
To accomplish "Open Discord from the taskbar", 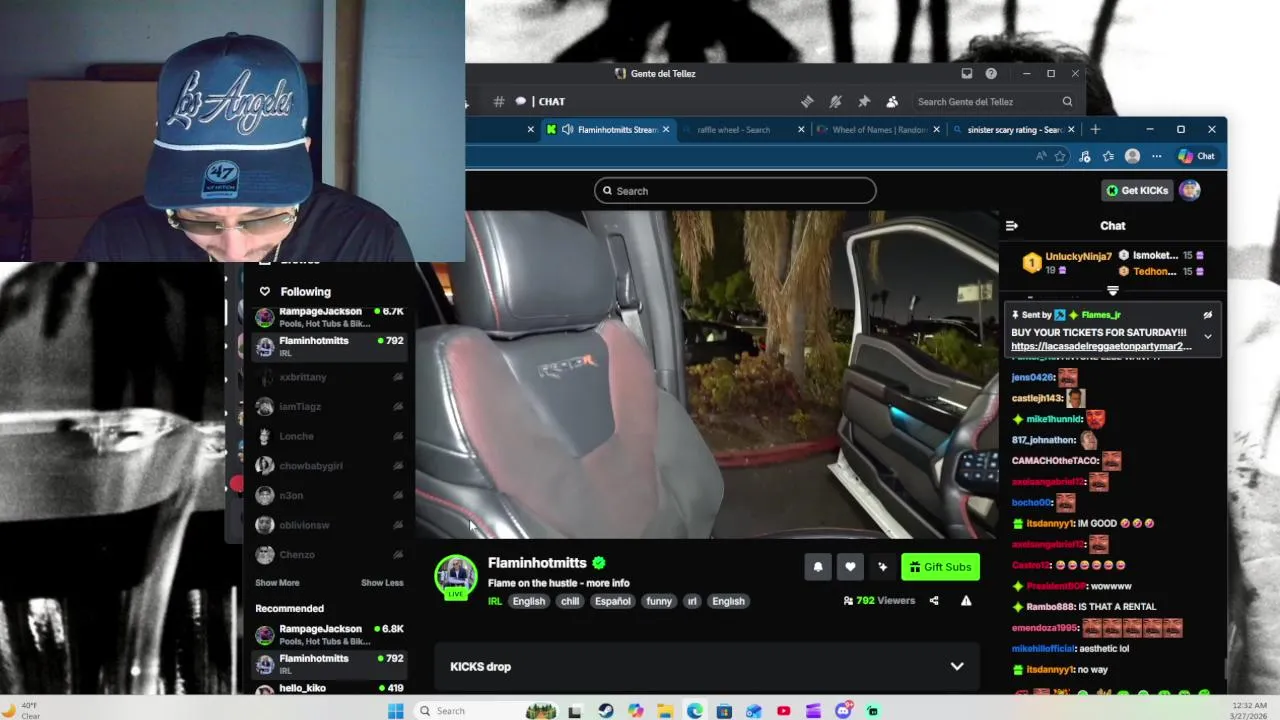I will tap(843, 711).
